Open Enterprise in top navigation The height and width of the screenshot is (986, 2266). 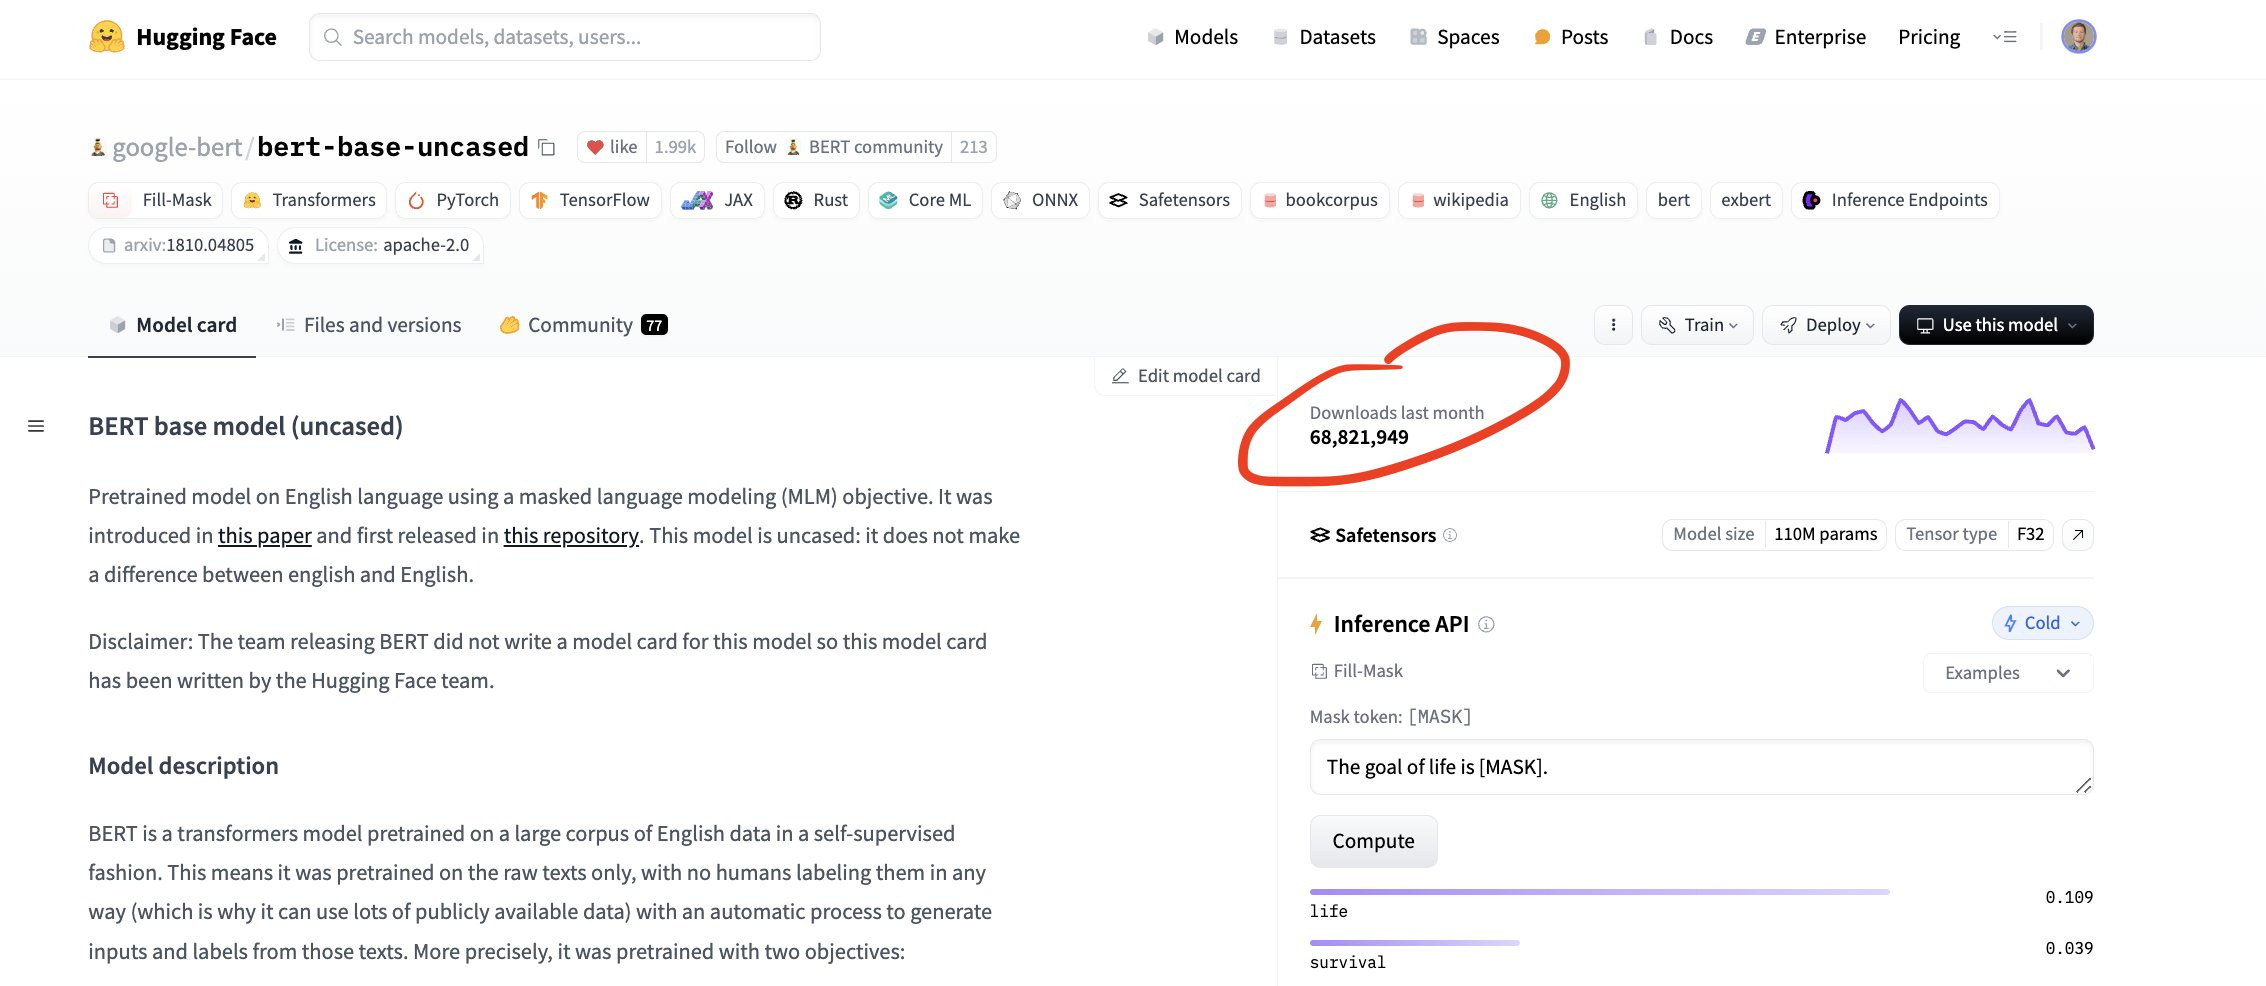point(1806,37)
